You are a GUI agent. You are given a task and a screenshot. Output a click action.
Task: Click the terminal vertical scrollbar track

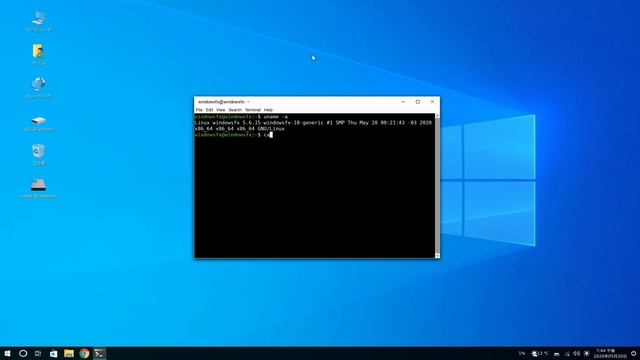[437, 186]
